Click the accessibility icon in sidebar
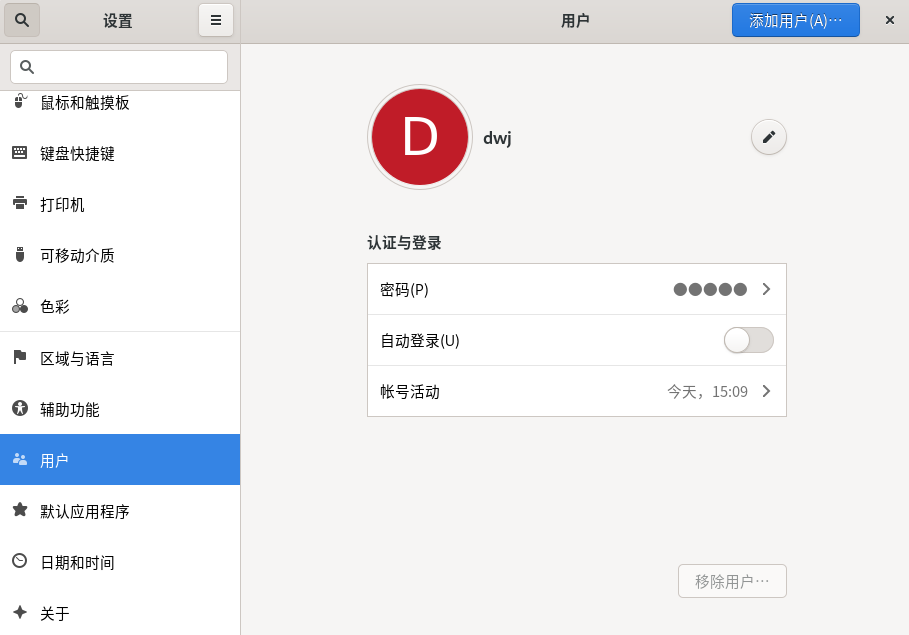 [20, 408]
